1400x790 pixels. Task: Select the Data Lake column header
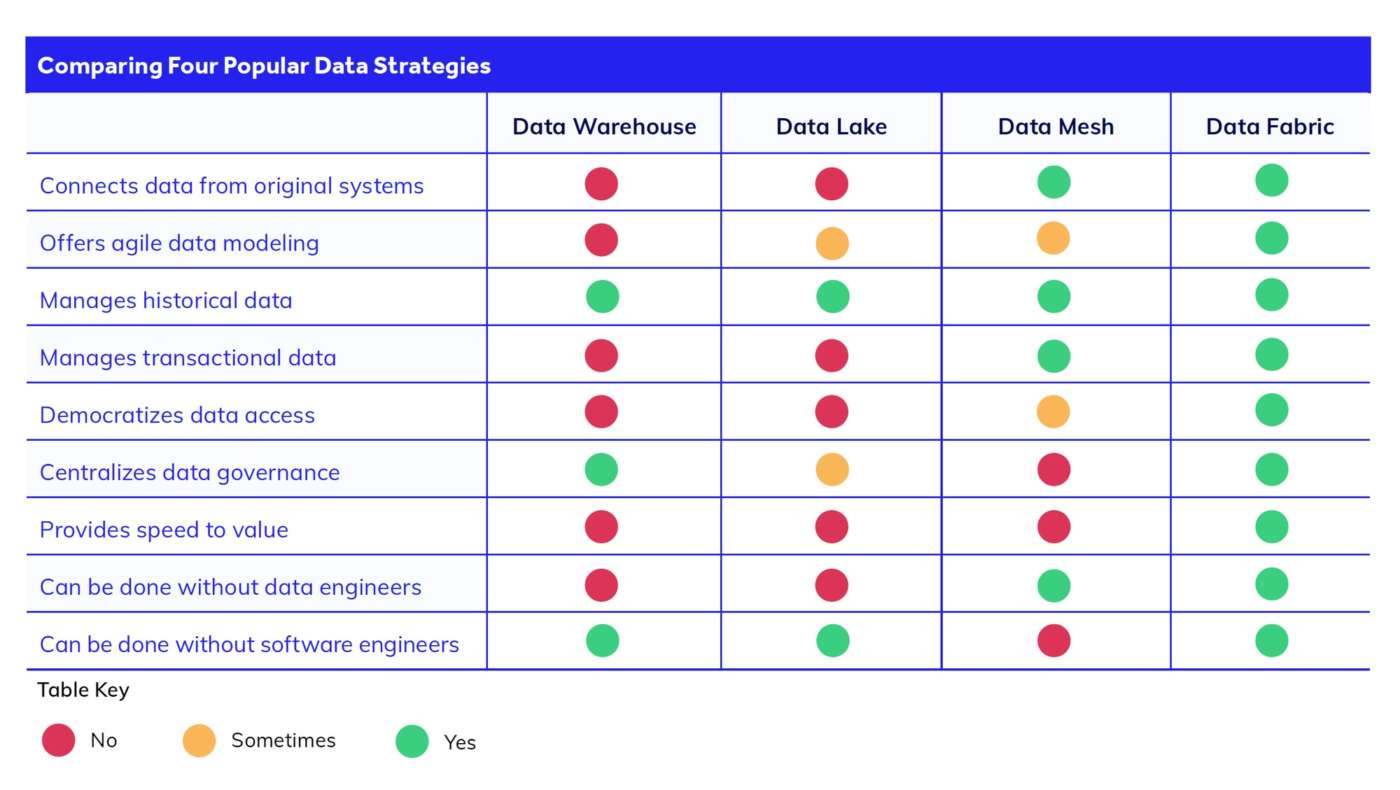point(831,126)
